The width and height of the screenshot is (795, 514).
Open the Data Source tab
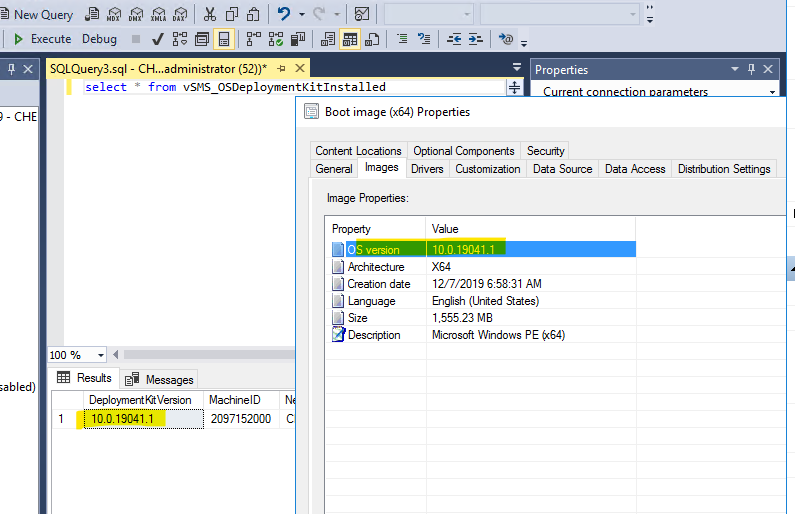point(562,169)
